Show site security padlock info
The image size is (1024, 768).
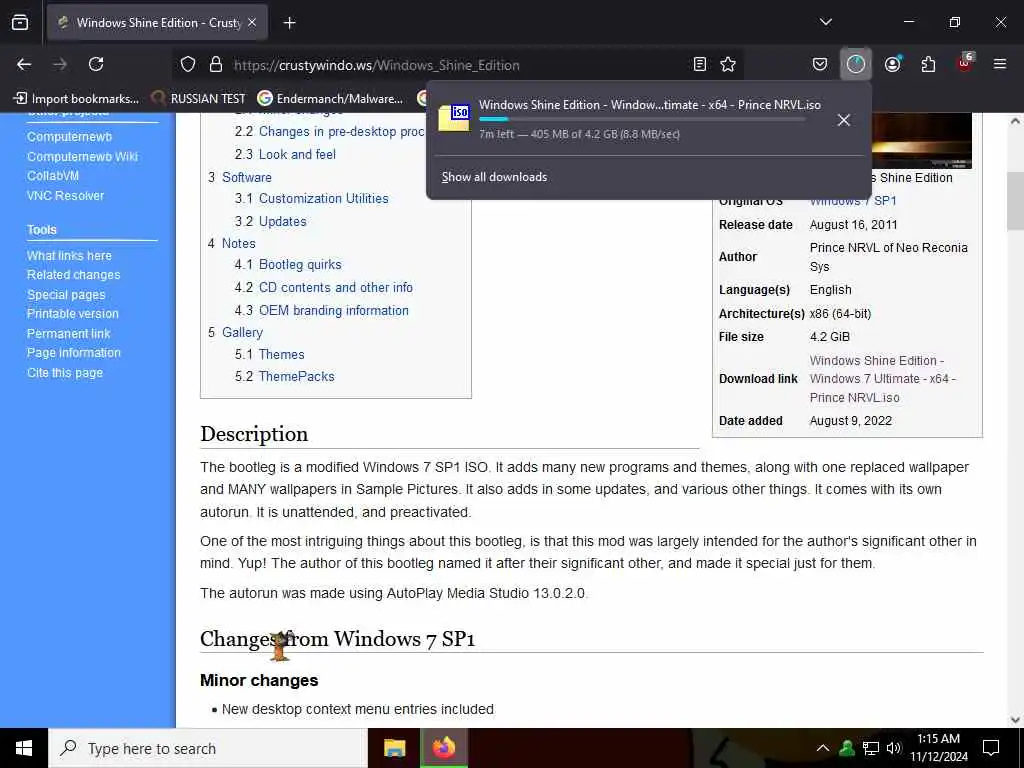[216, 64]
